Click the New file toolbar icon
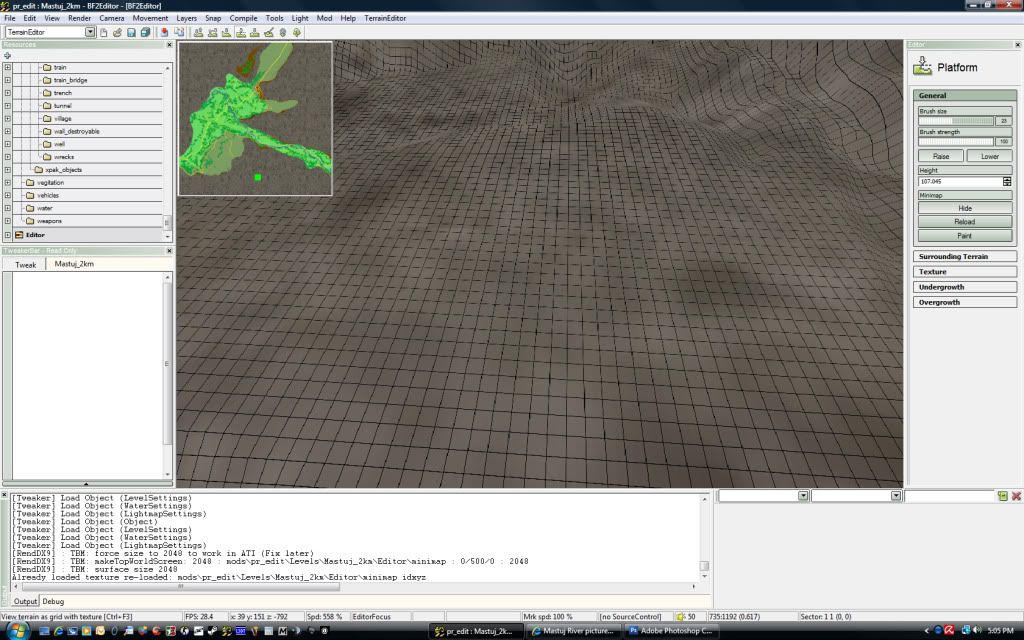 pyautogui.click(x=104, y=32)
